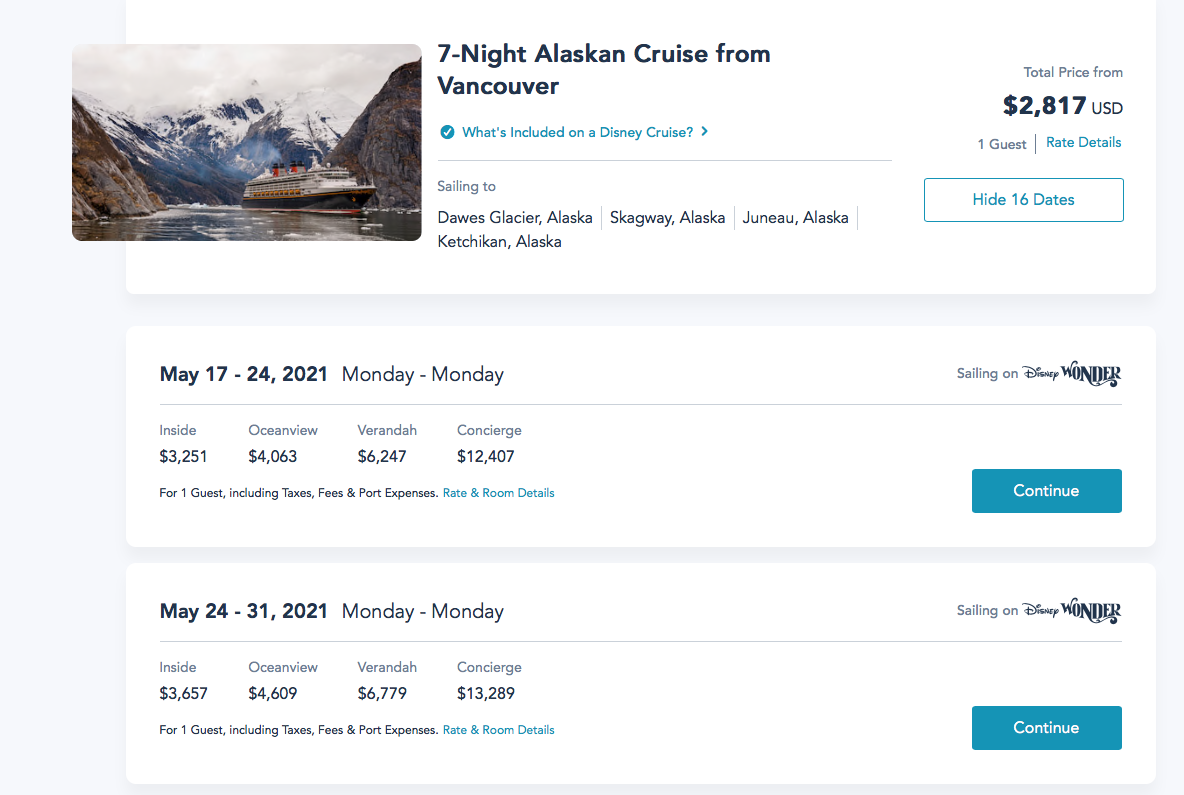Click the checkmark icon beside What's Included
The image size is (1184, 795).
click(447, 132)
